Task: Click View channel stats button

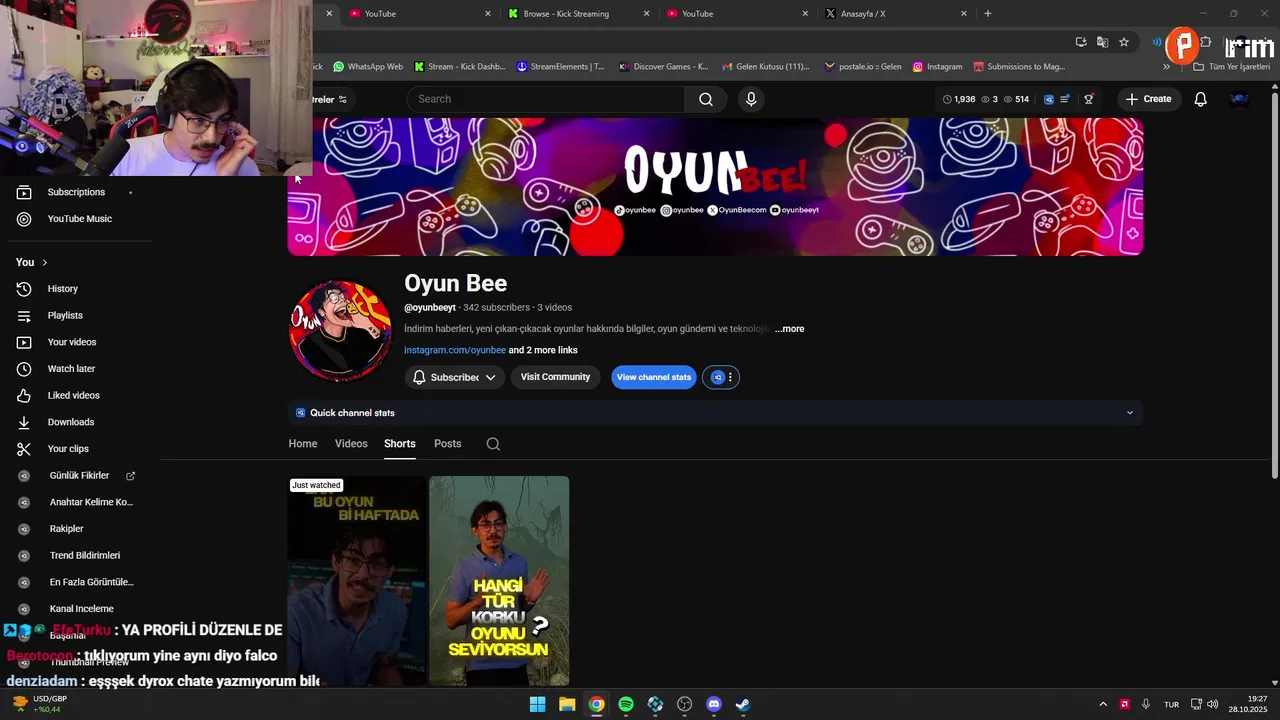Action: coord(653,377)
